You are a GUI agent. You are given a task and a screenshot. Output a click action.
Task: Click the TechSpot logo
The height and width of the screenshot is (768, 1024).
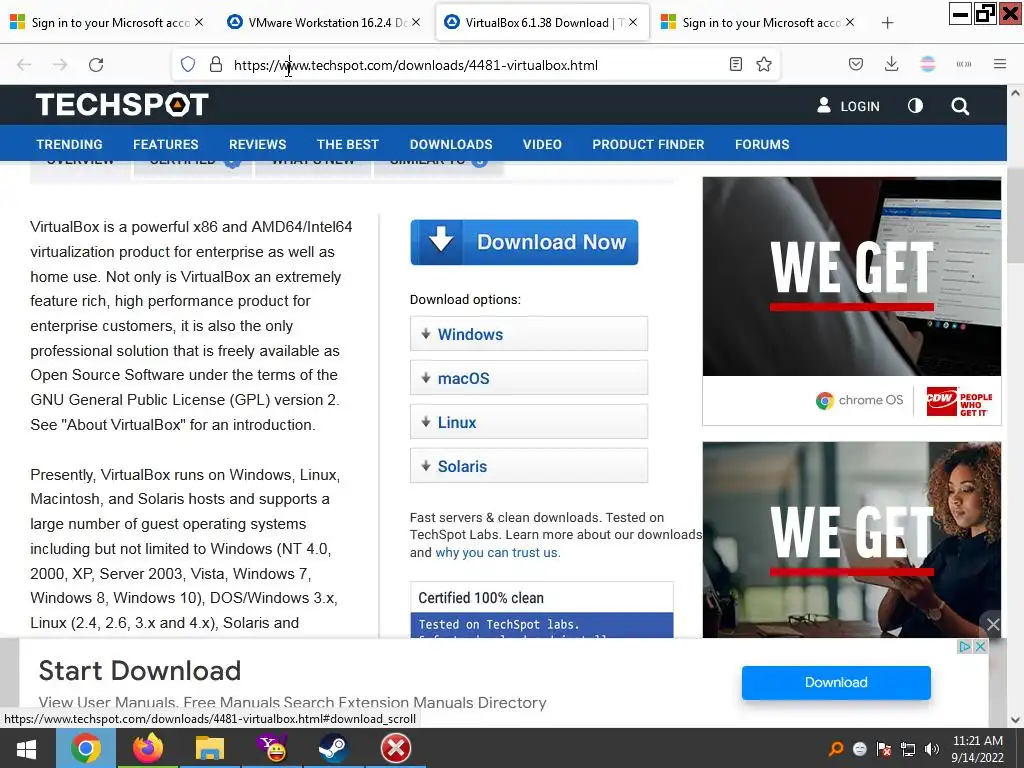coord(122,104)
